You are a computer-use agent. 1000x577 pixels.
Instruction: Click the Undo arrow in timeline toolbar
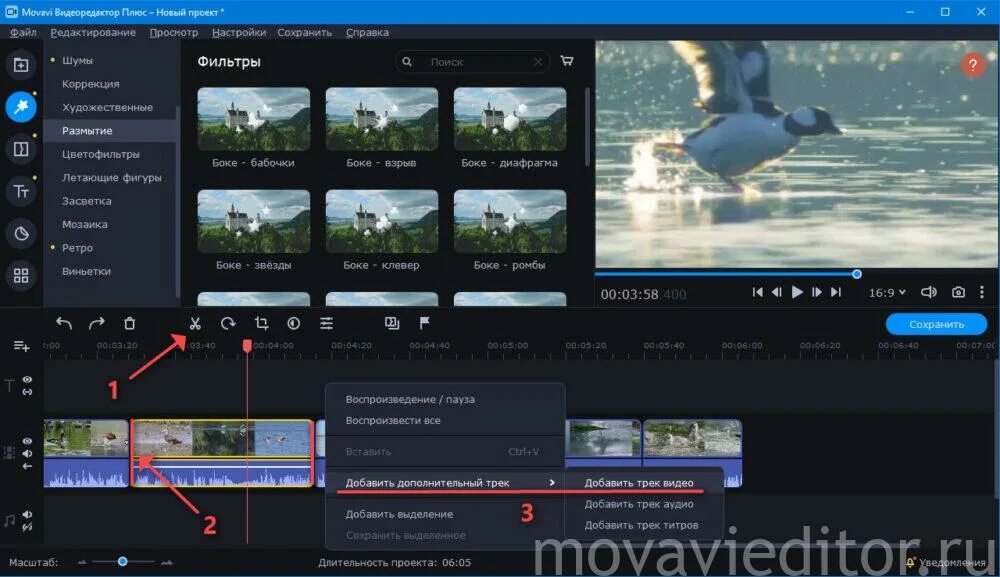point(64,323)
